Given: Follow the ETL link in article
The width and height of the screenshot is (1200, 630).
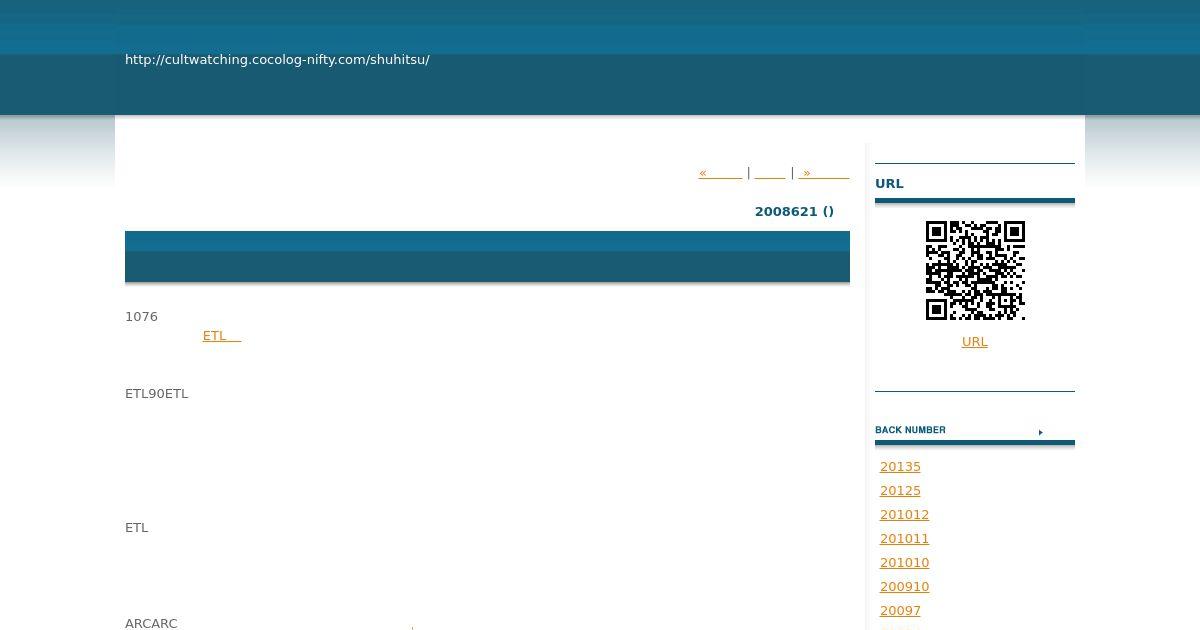Looking at the screenshot, I should pyautogui.click(x=222, y=336).
